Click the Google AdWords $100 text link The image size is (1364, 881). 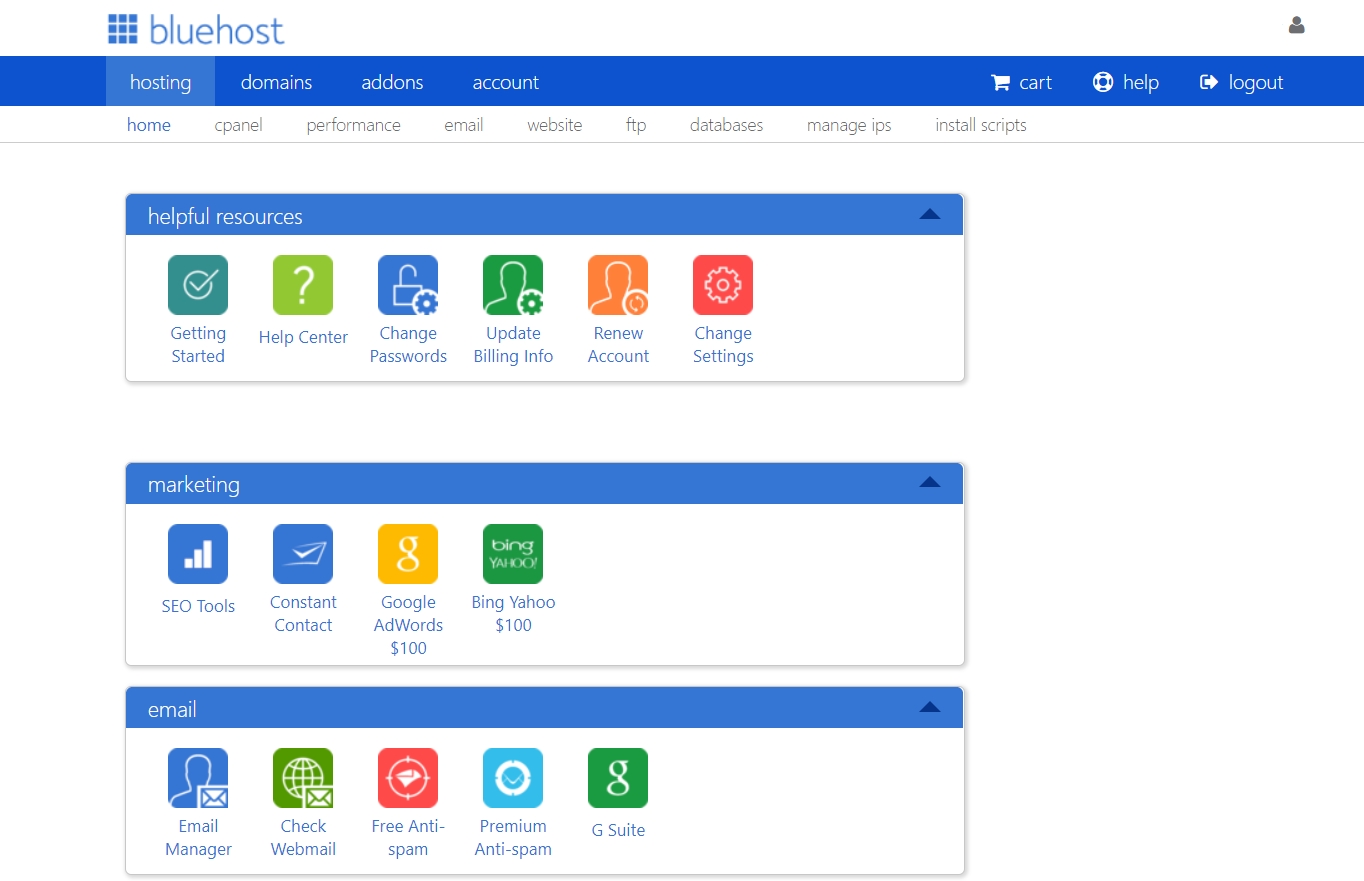(408, 625)
